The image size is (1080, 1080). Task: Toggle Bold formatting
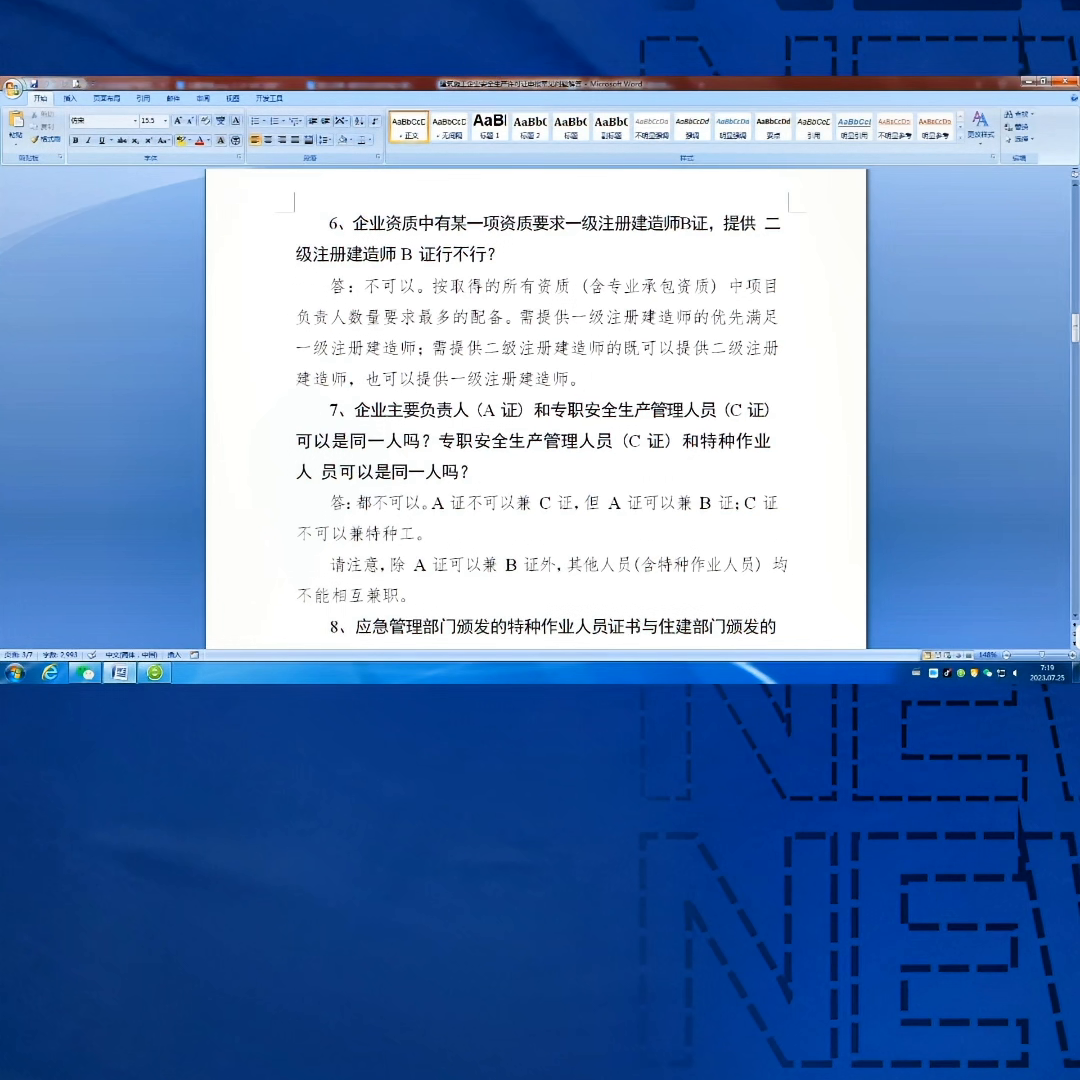[x=75, y=141]
